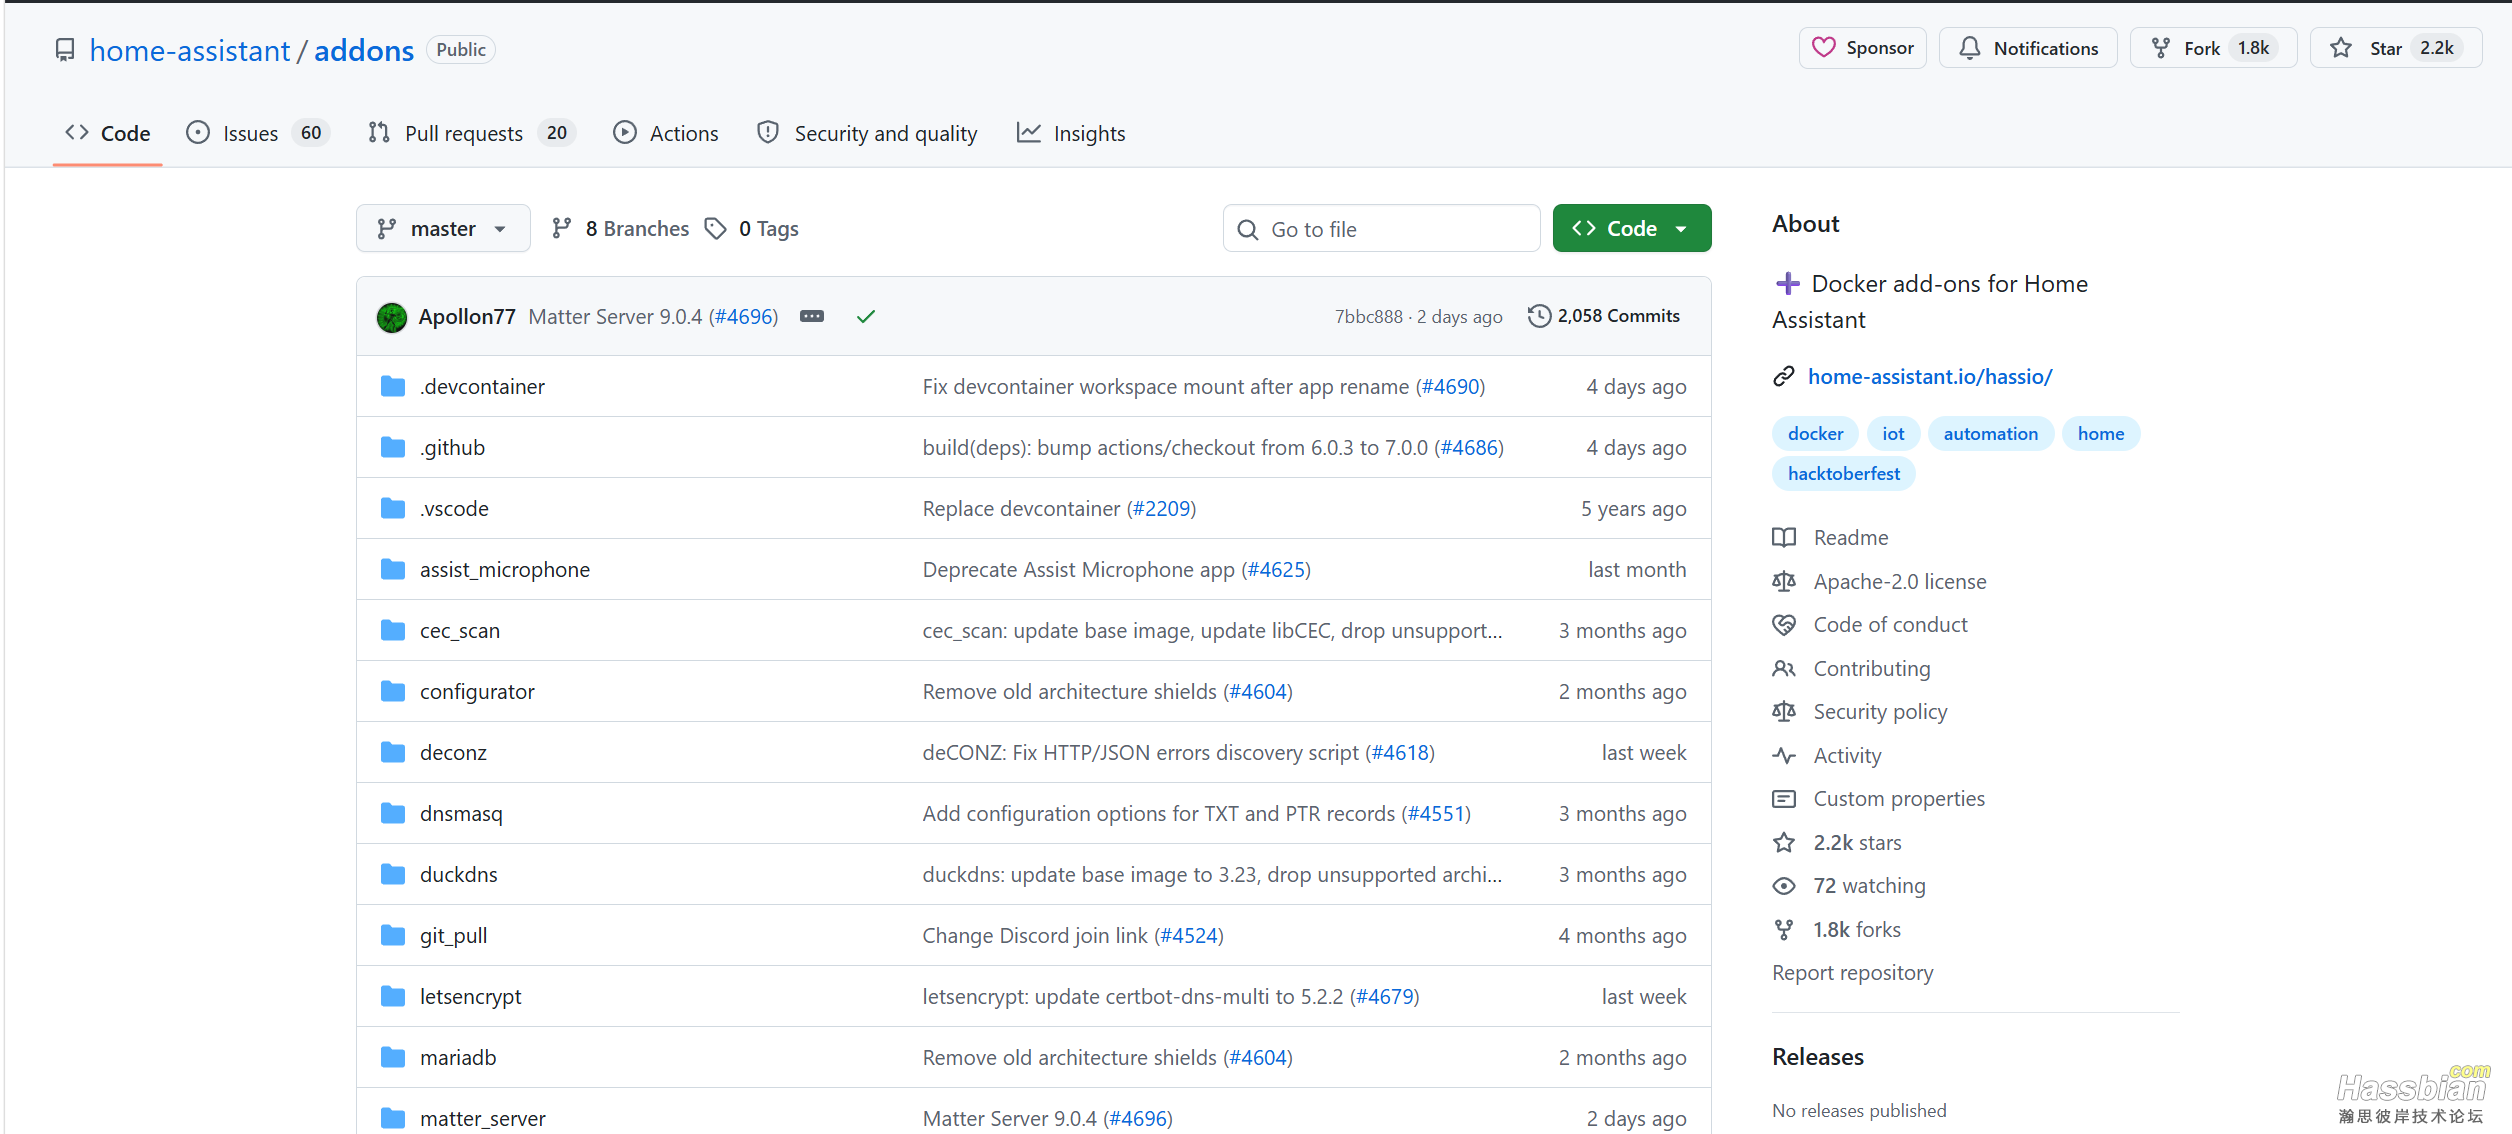This screenshot has height=1134, width=2512.
Task: Click the Go to file search field
Action: point(1381,229)
